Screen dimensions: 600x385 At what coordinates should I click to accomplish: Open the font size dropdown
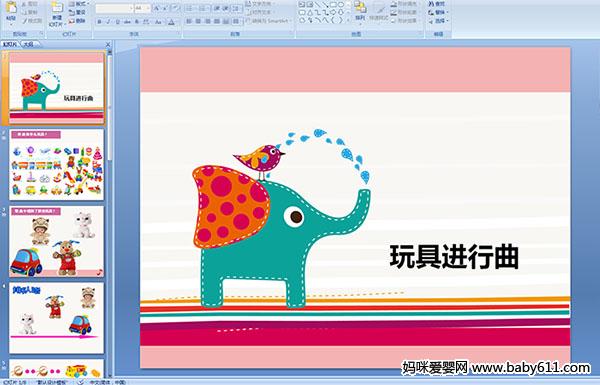pos(142,8)
